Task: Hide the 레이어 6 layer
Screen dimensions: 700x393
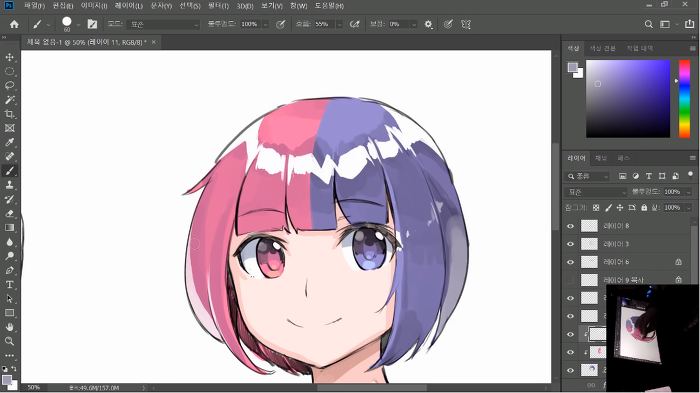Action: (x=570, y=262)
